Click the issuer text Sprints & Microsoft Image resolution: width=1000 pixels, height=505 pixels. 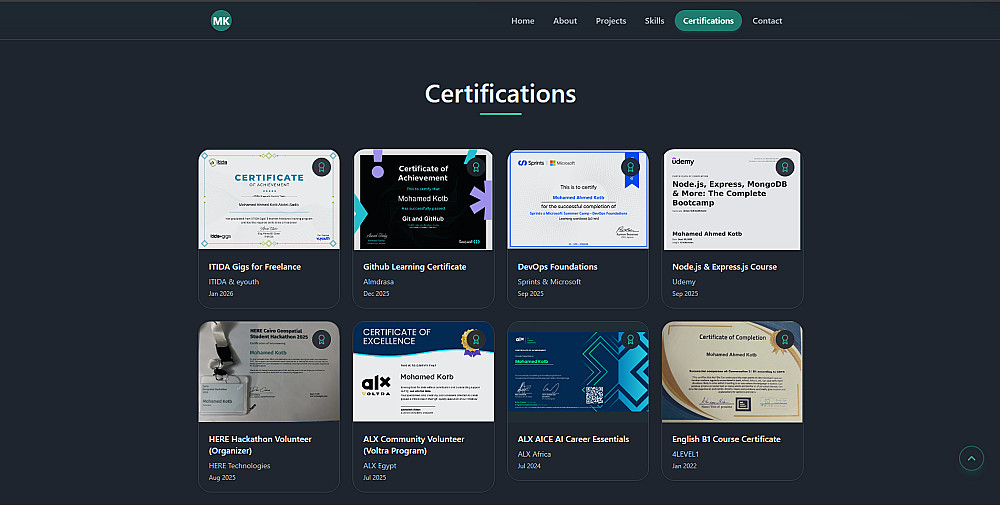pos(549,281)
